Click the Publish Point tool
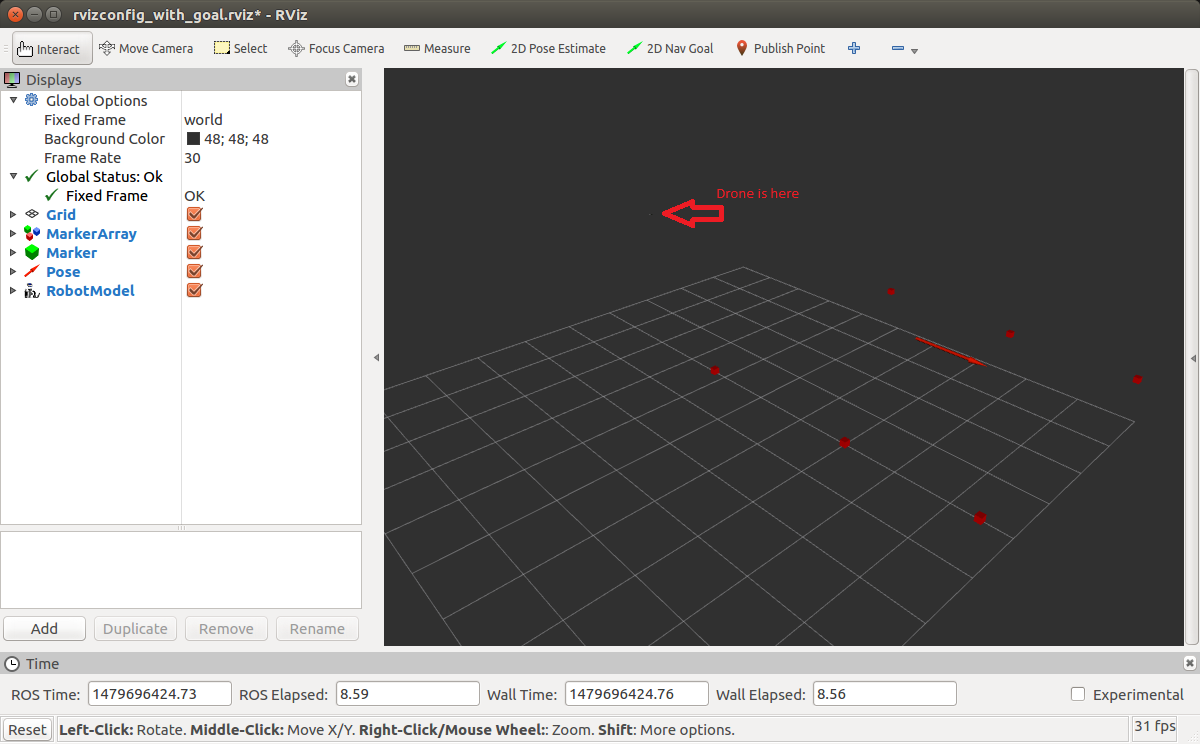Screen dimensions: 1200x744 [x=780, y=48]
